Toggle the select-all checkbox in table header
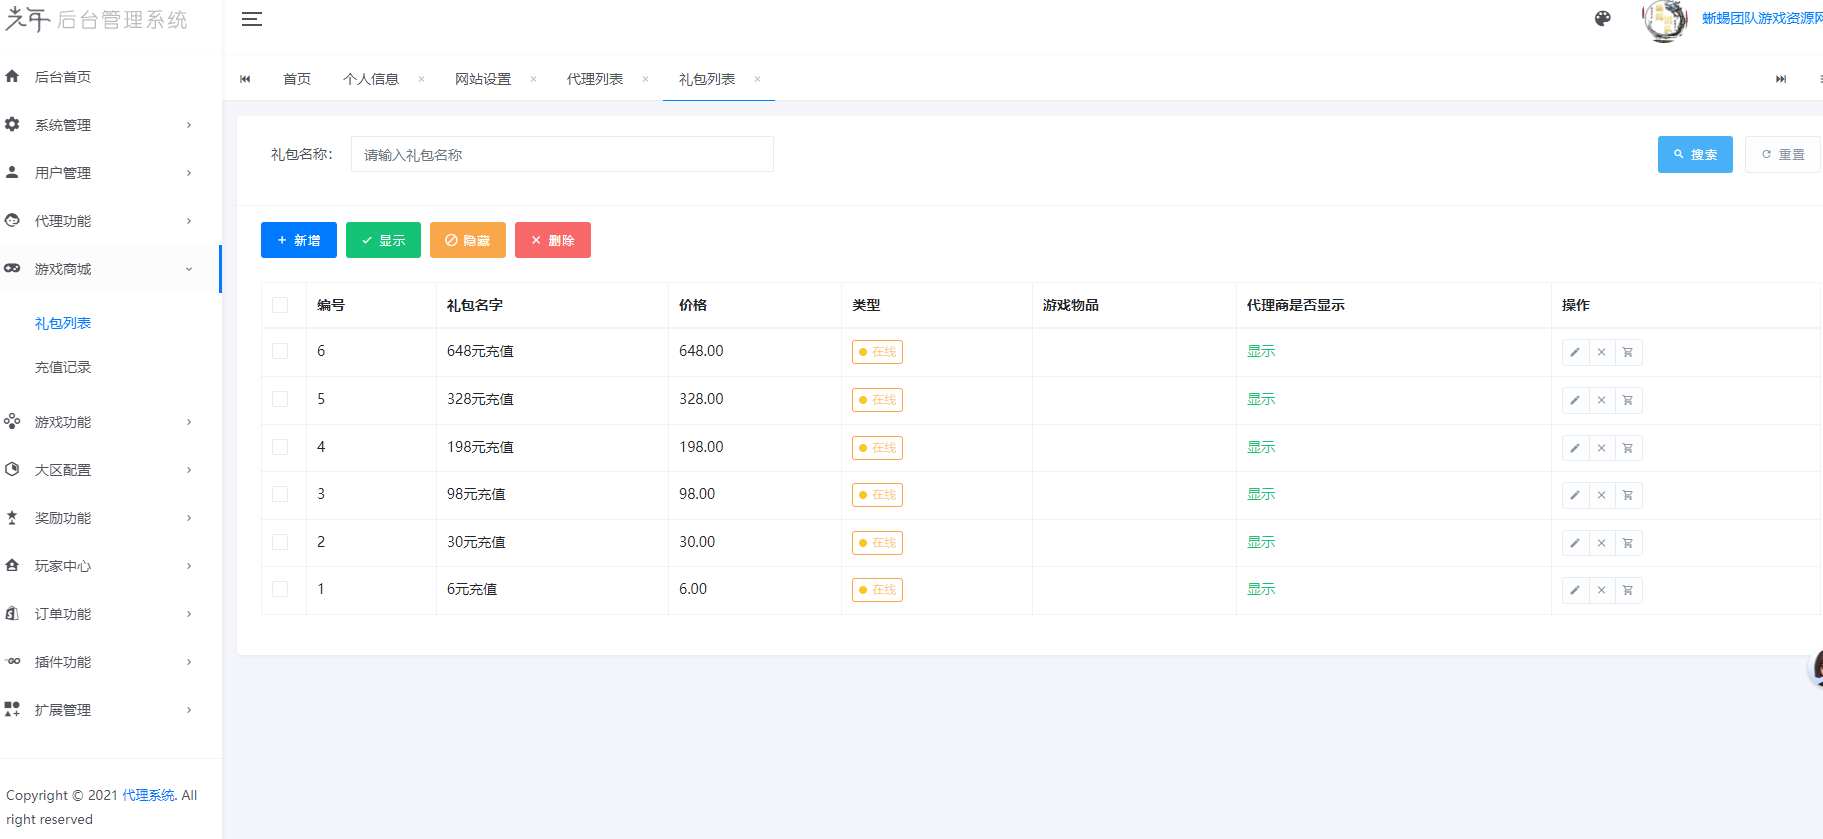 click(280, 305)
